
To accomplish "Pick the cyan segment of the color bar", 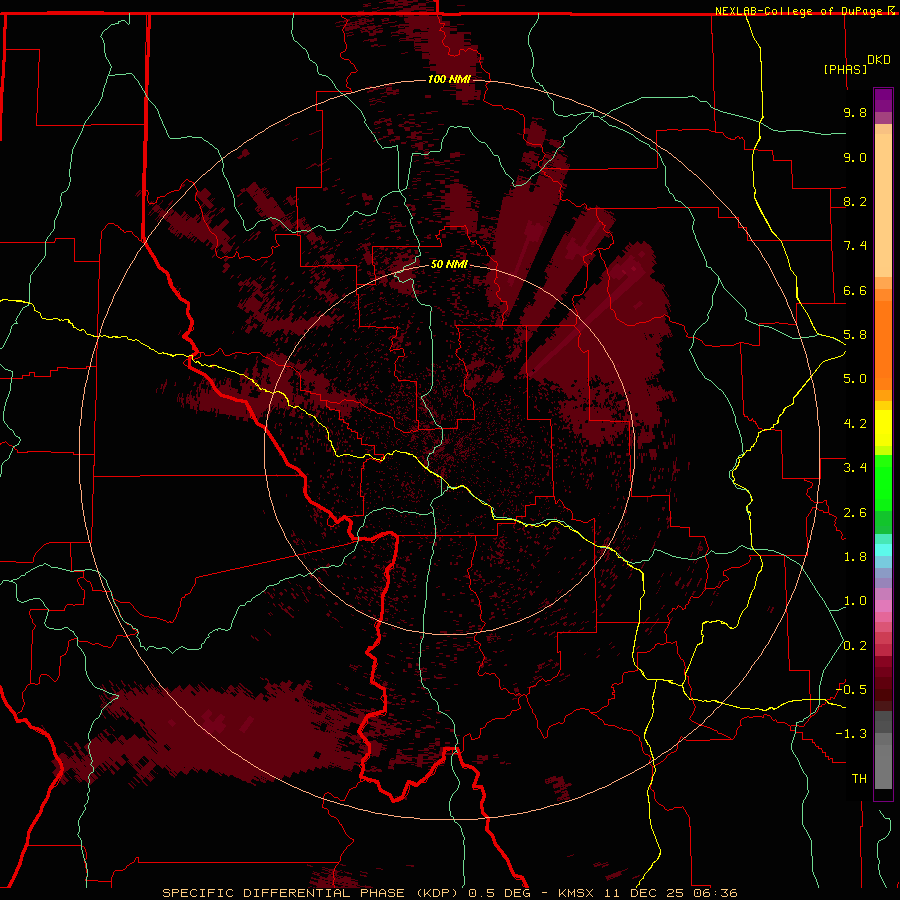I will click(883, 550).
